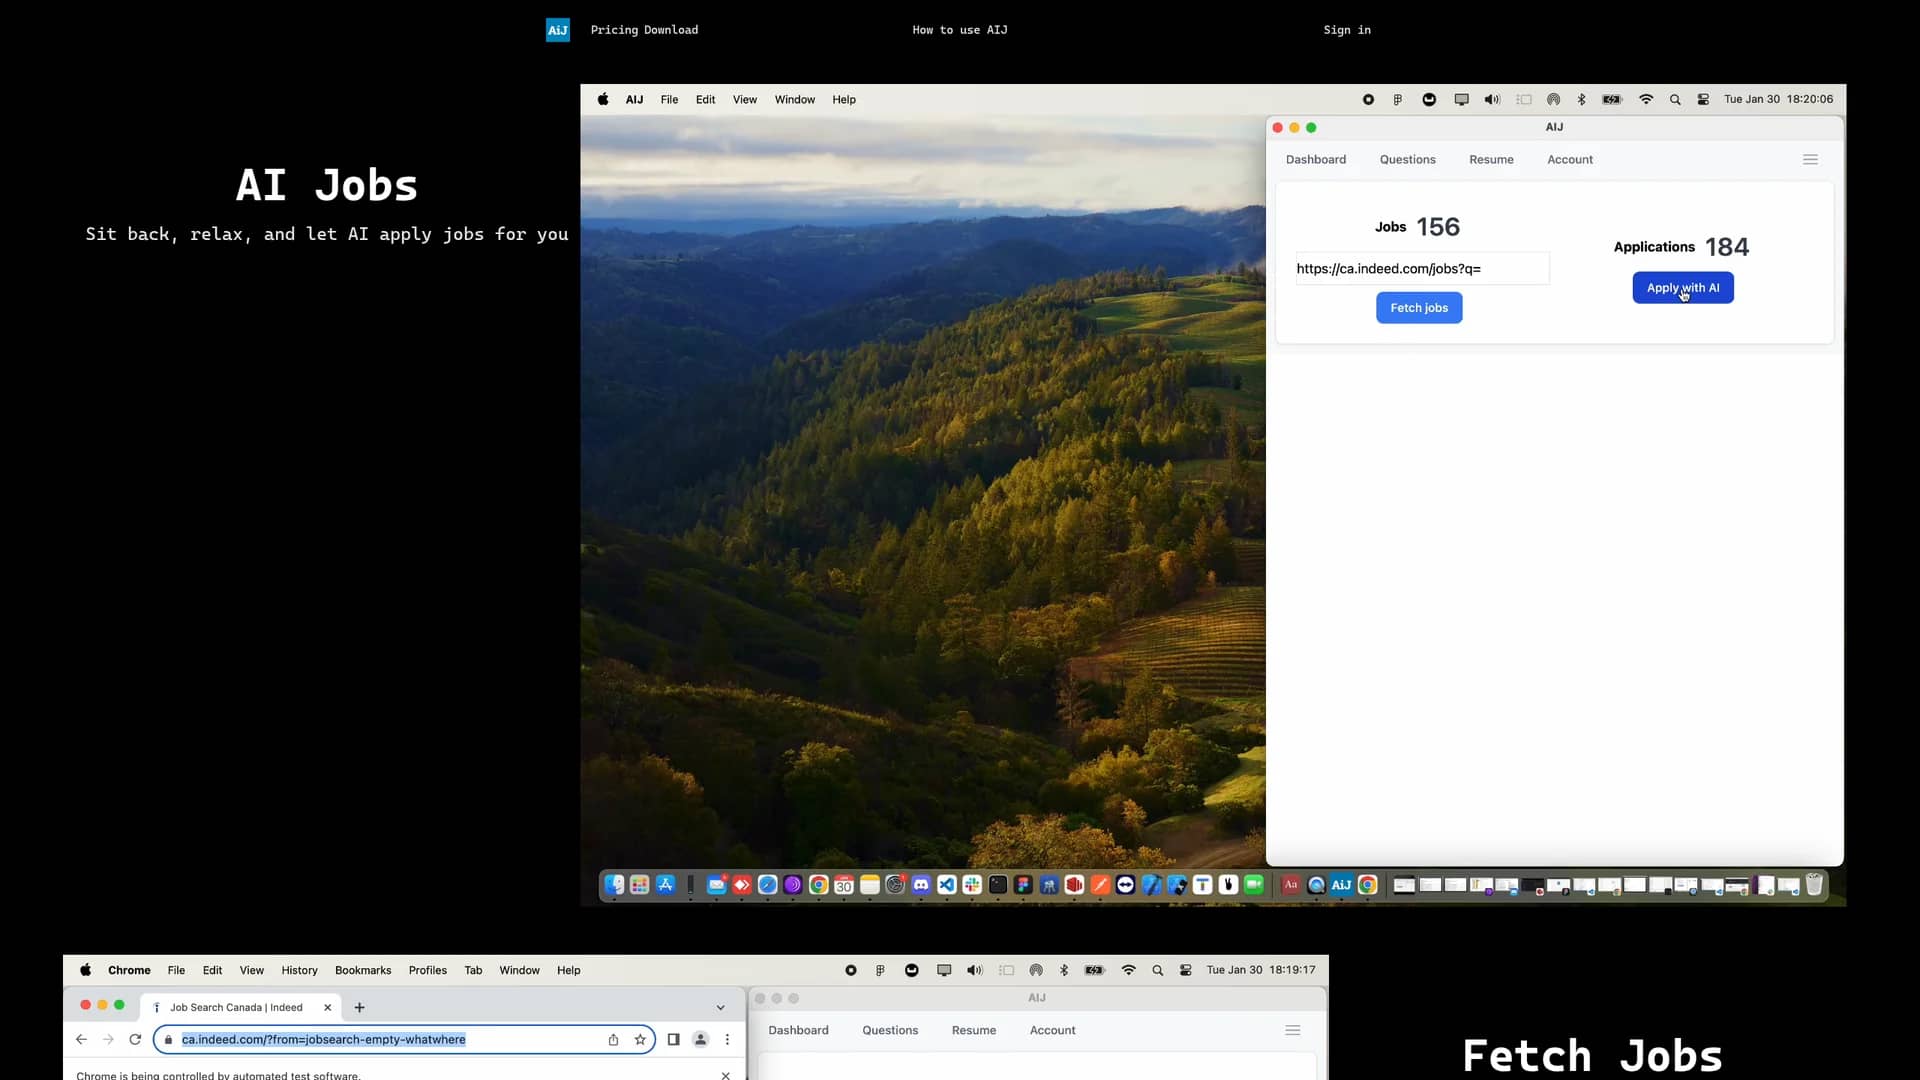The height and width of the screenshot is (1080, 1920).
Task: Expand the Chrome tab search dropdown arrow
Action: tap(720, 1008)
